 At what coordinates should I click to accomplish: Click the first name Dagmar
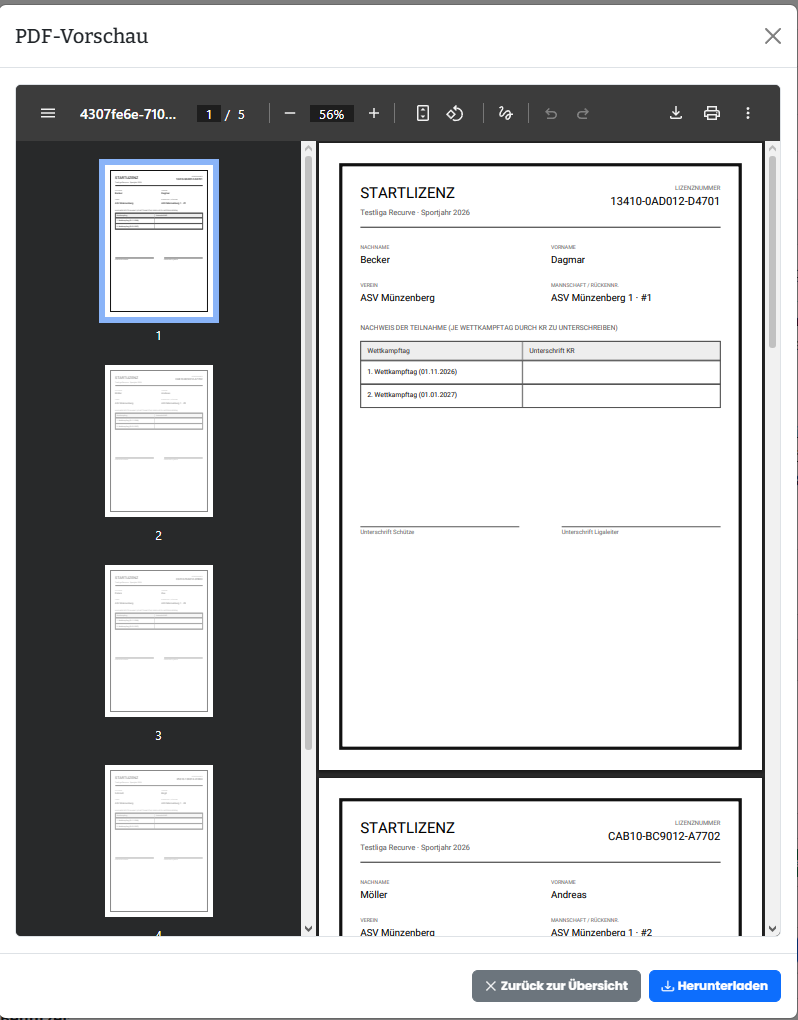point(568,260)
